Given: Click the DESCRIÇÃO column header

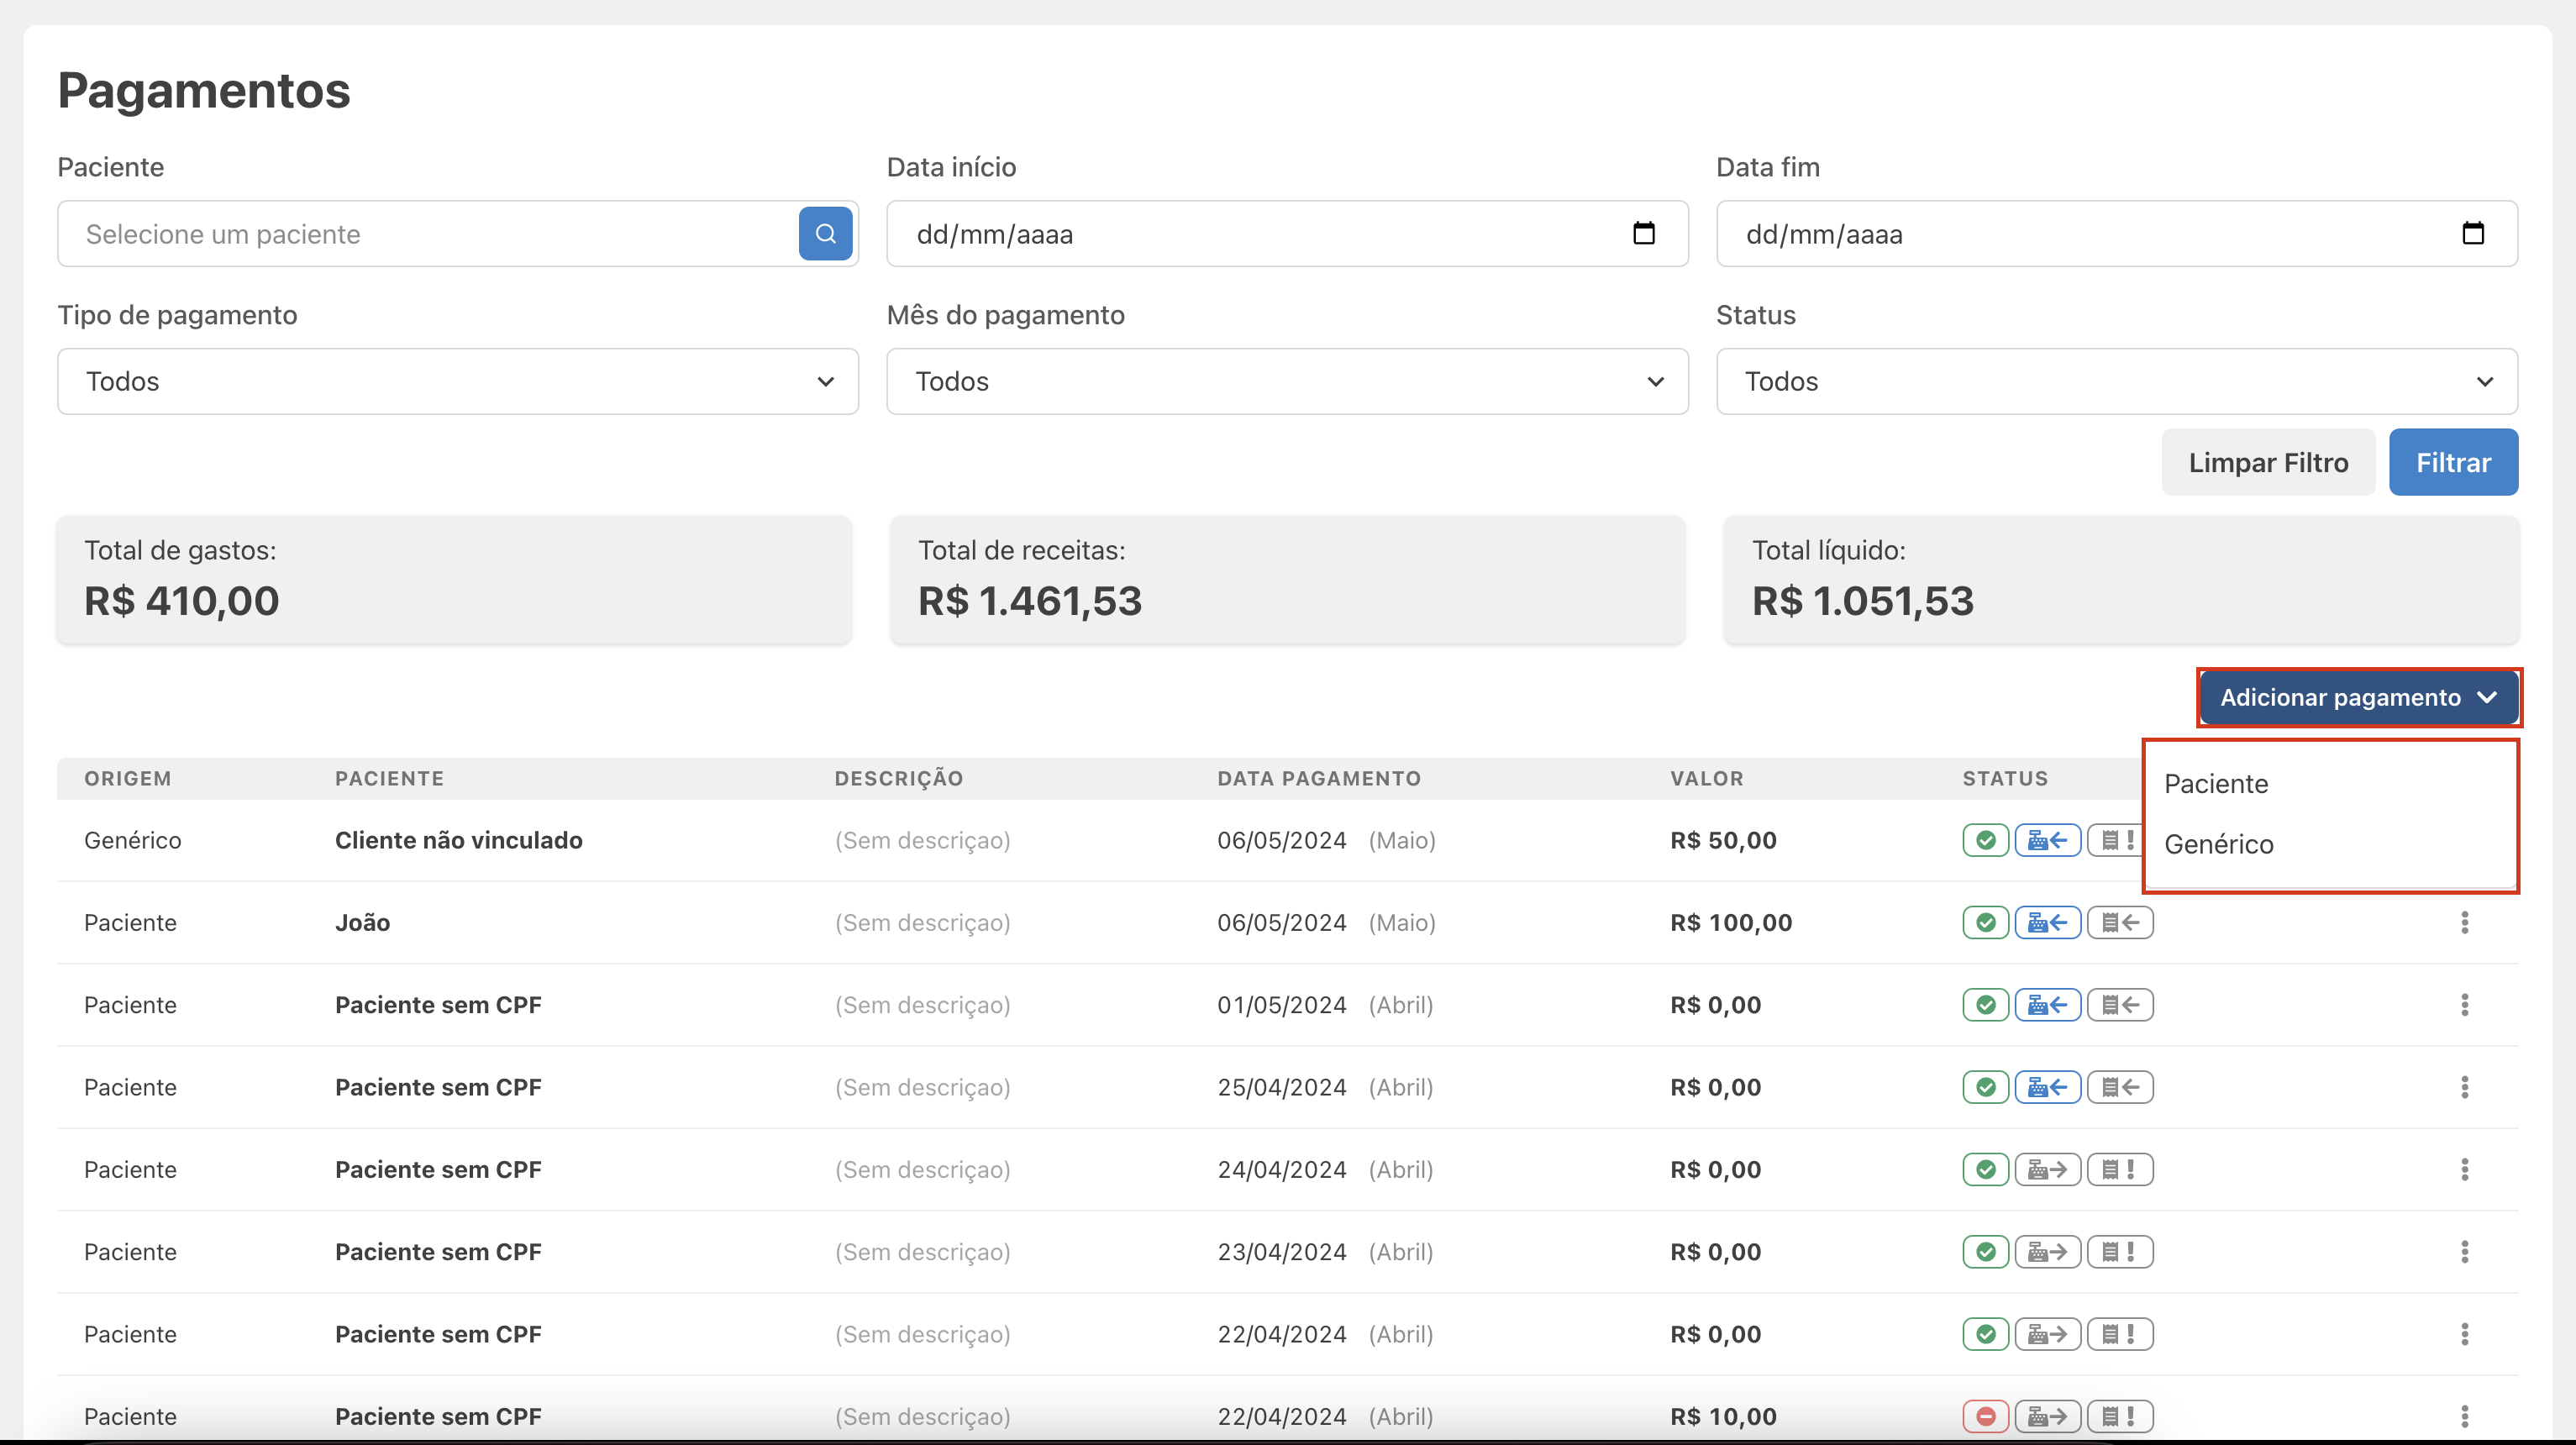Looking at the screenshot, I should (x=899, y=778).
